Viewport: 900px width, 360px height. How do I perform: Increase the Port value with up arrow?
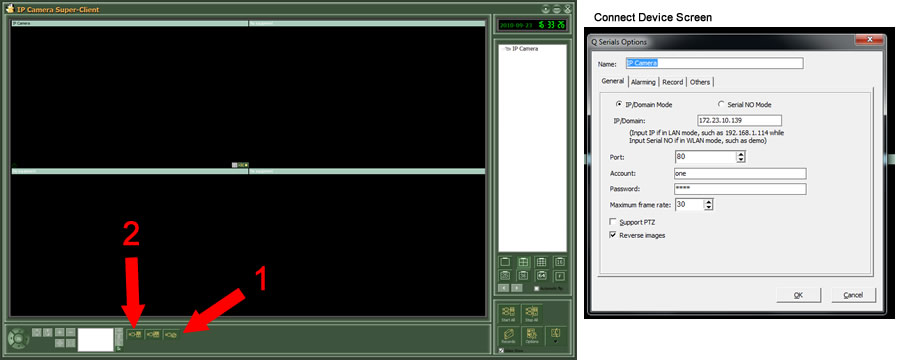coord(741,154)
